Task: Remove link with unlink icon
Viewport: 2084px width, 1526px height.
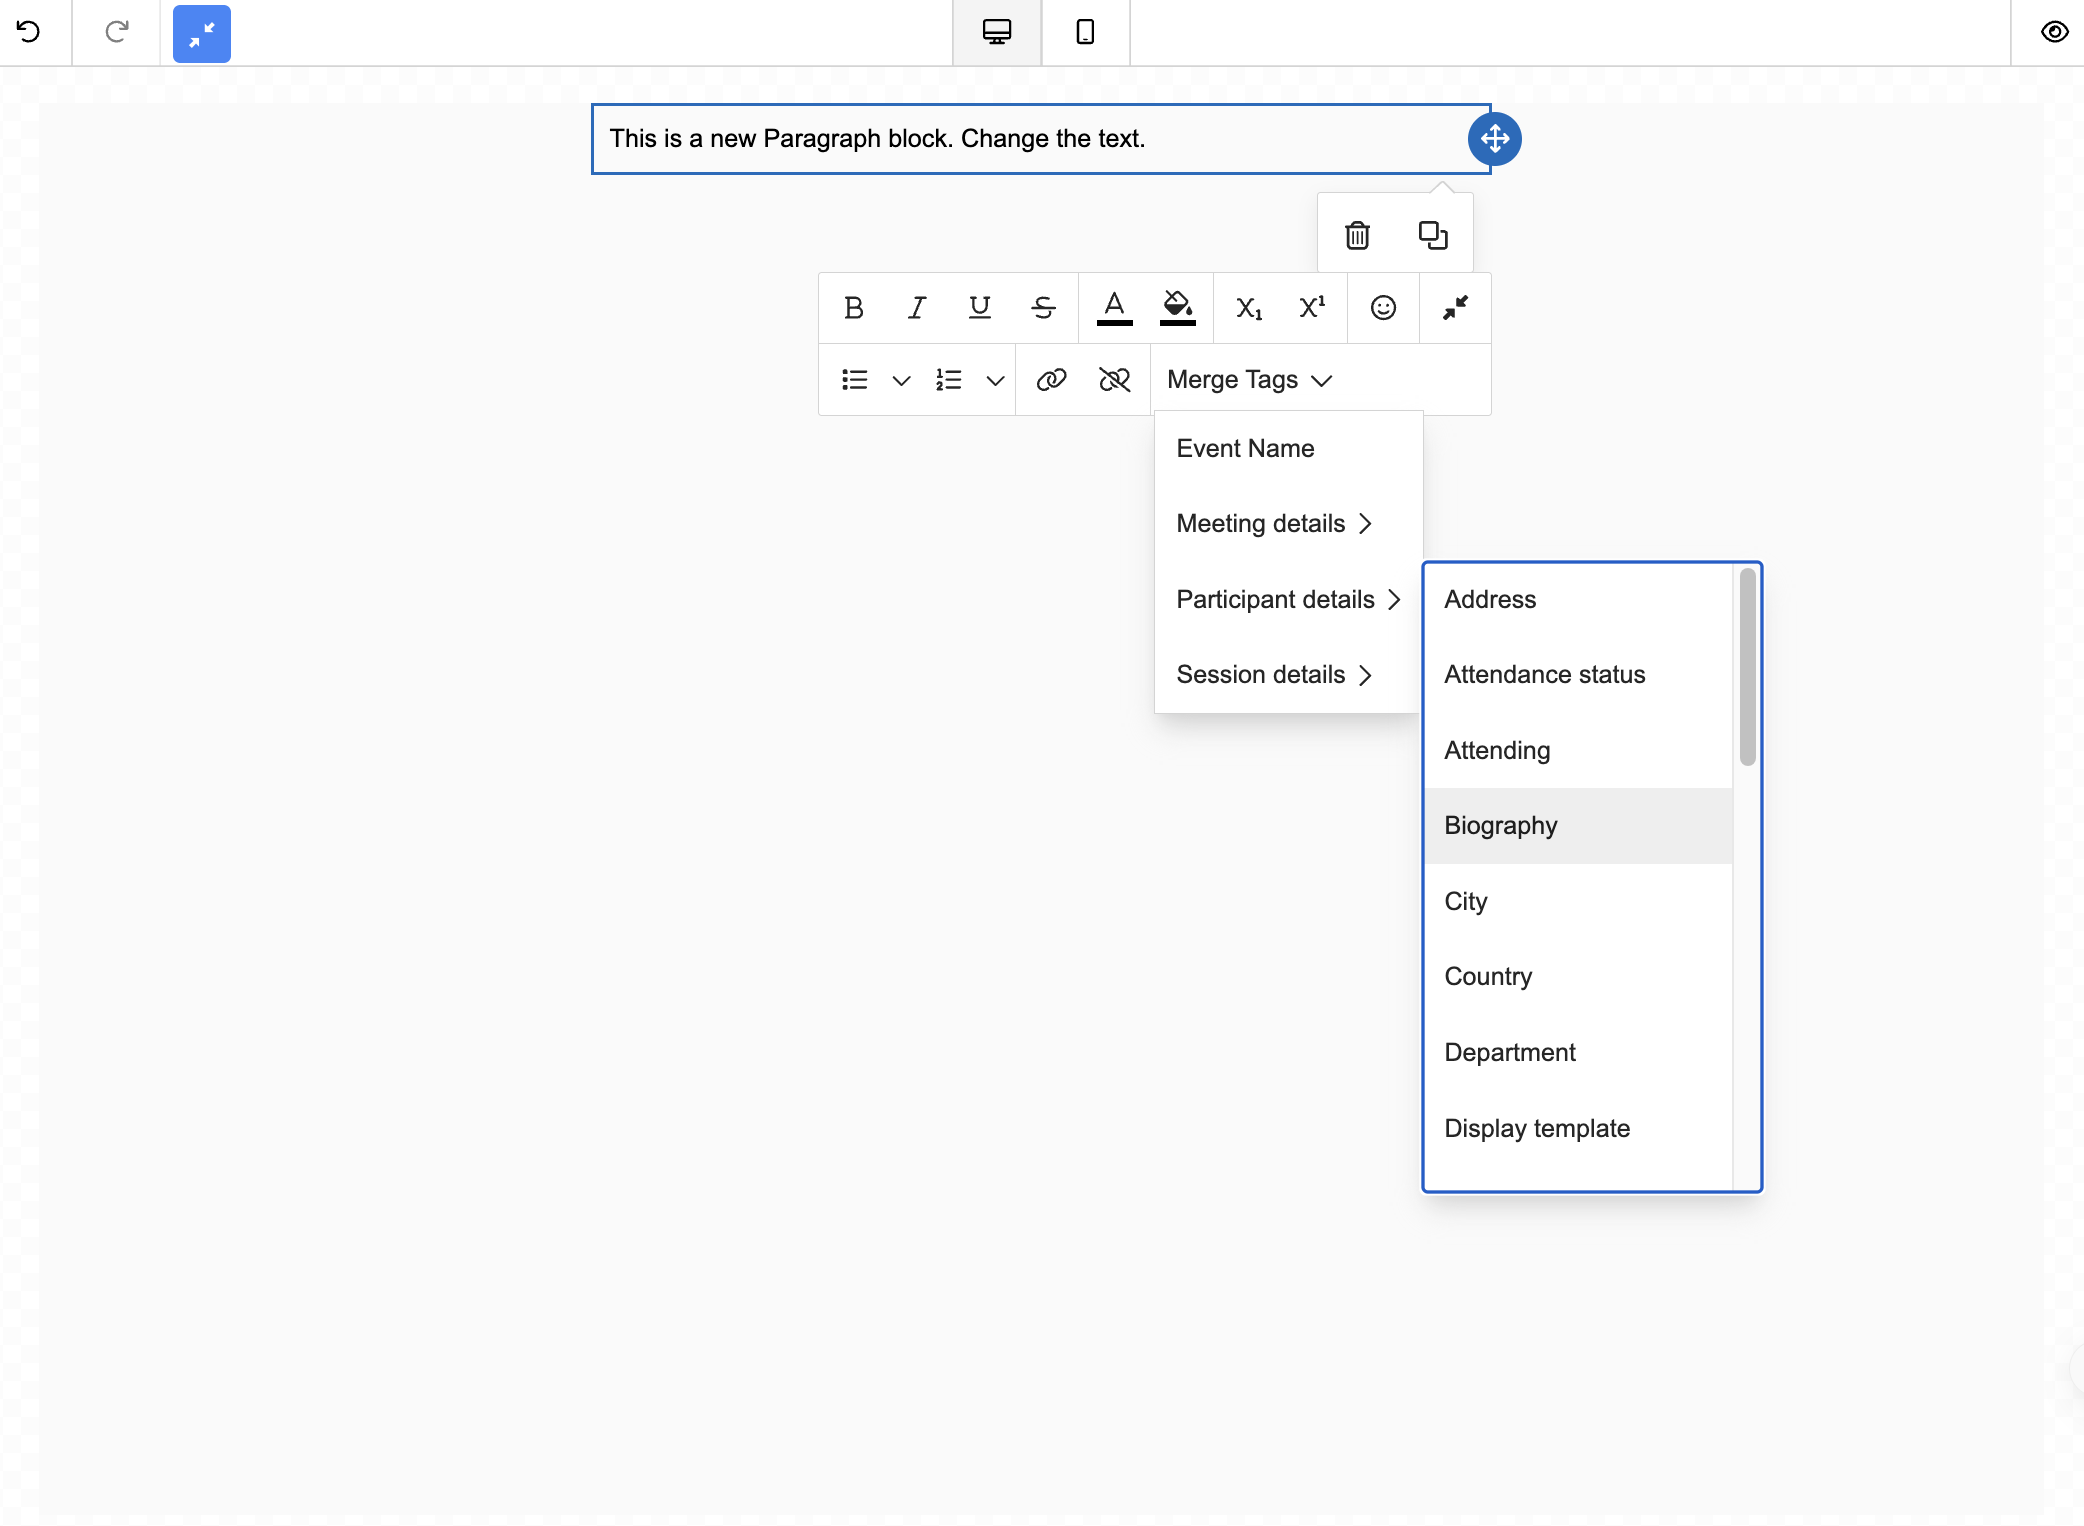Action: [x=1114, y=380]
